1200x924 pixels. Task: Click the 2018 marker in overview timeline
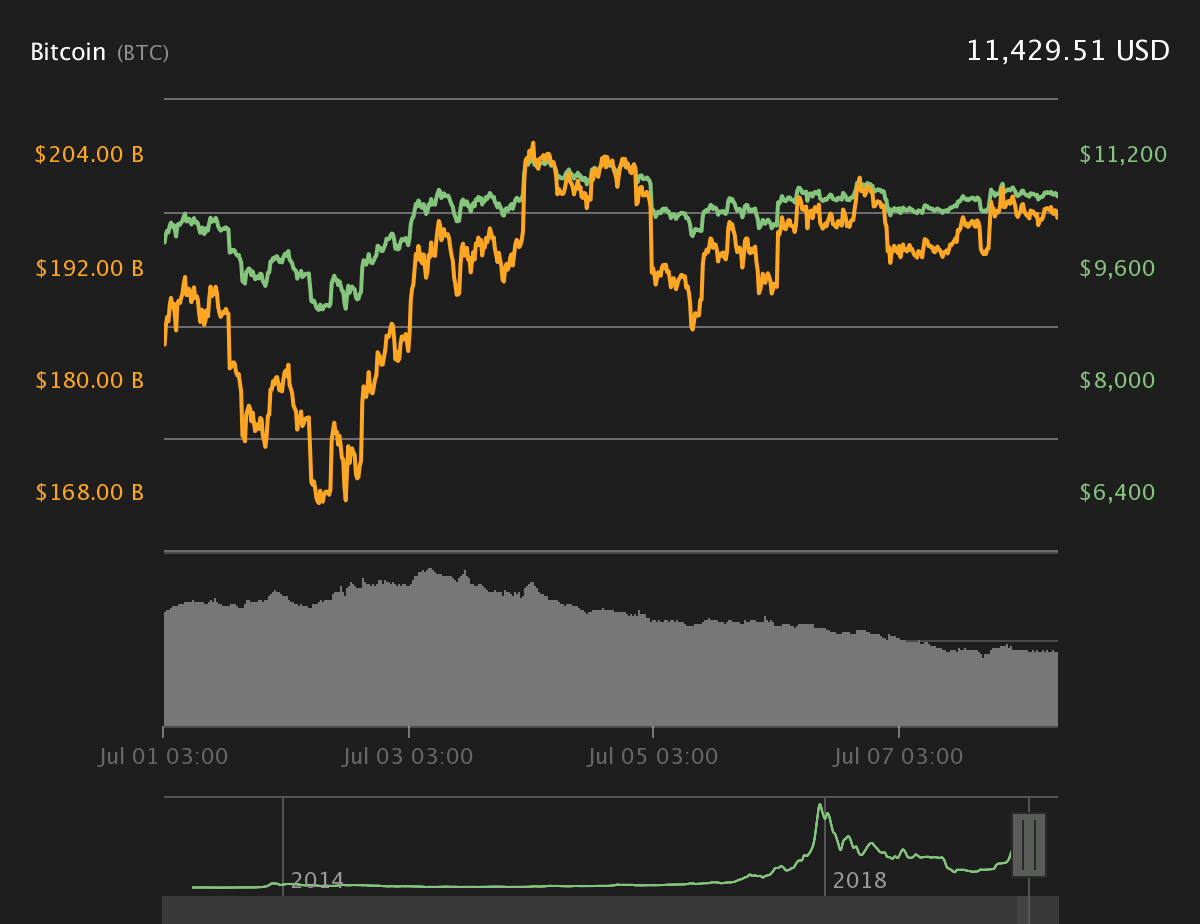[860, 881]
